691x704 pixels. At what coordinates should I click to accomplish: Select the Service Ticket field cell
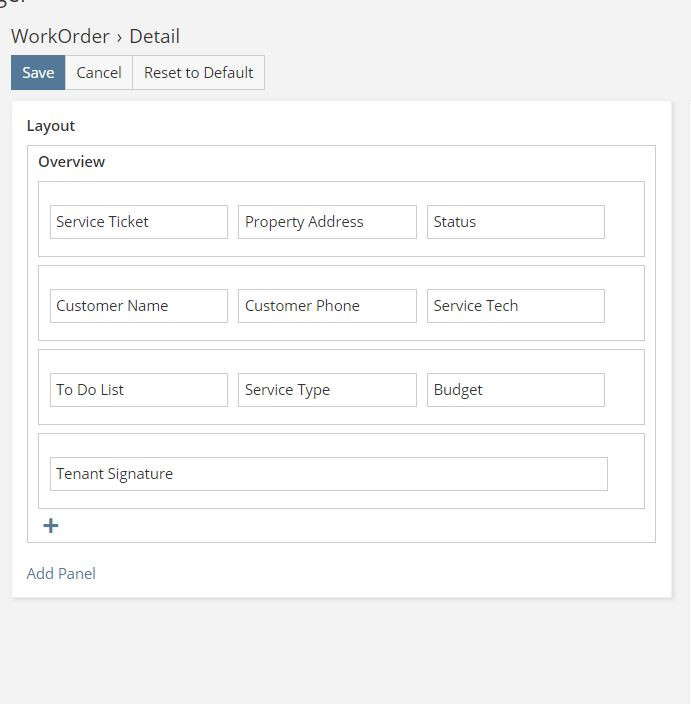pos(139,222)
